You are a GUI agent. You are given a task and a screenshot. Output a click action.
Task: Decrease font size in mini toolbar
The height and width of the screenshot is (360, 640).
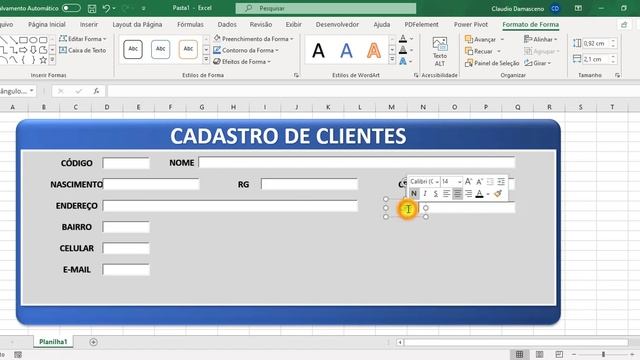tap(479, 182)
